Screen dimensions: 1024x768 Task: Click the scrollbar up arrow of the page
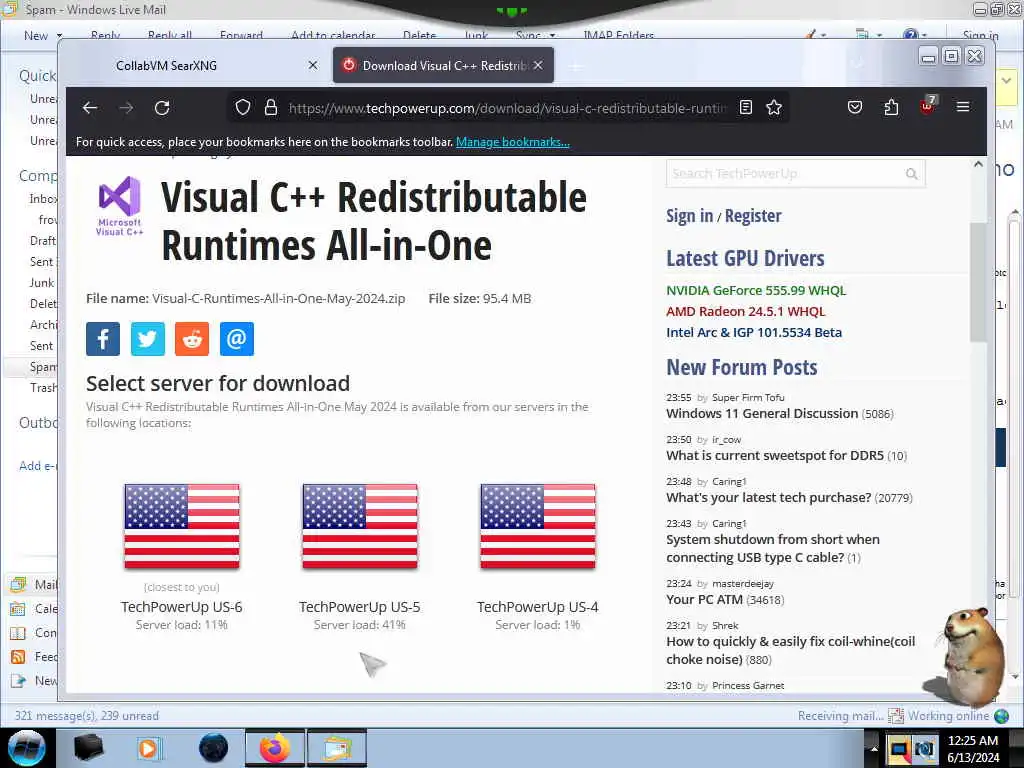(x=978, y=165)
